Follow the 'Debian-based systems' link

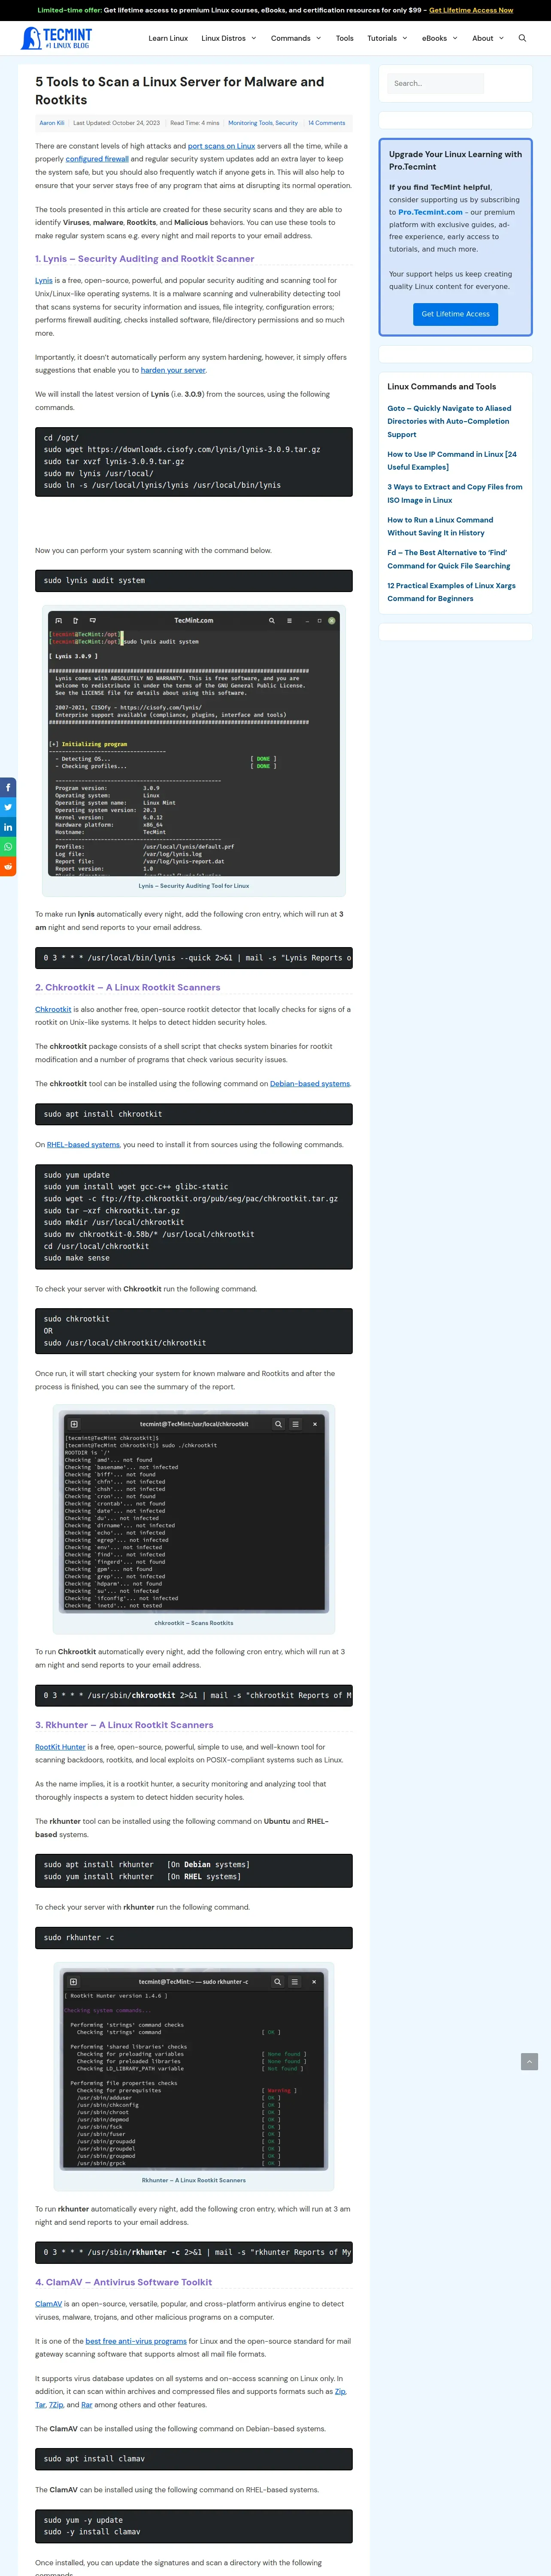coord(310,1084)
